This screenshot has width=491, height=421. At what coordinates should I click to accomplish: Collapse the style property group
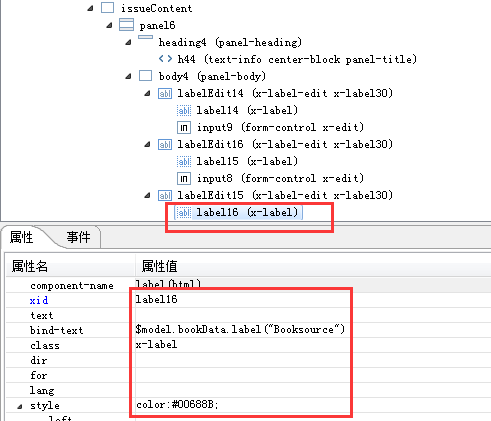[20, 406]
